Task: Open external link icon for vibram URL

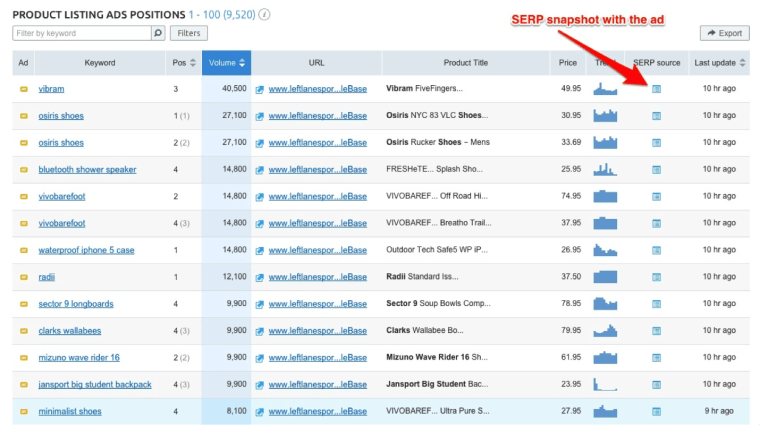Action: coord(260,89)
